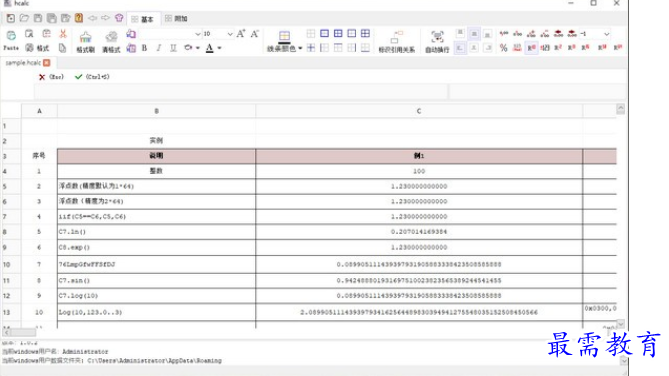
Task: Switch to the 基本 ribbon tab
Action: [x=143, y=19]
